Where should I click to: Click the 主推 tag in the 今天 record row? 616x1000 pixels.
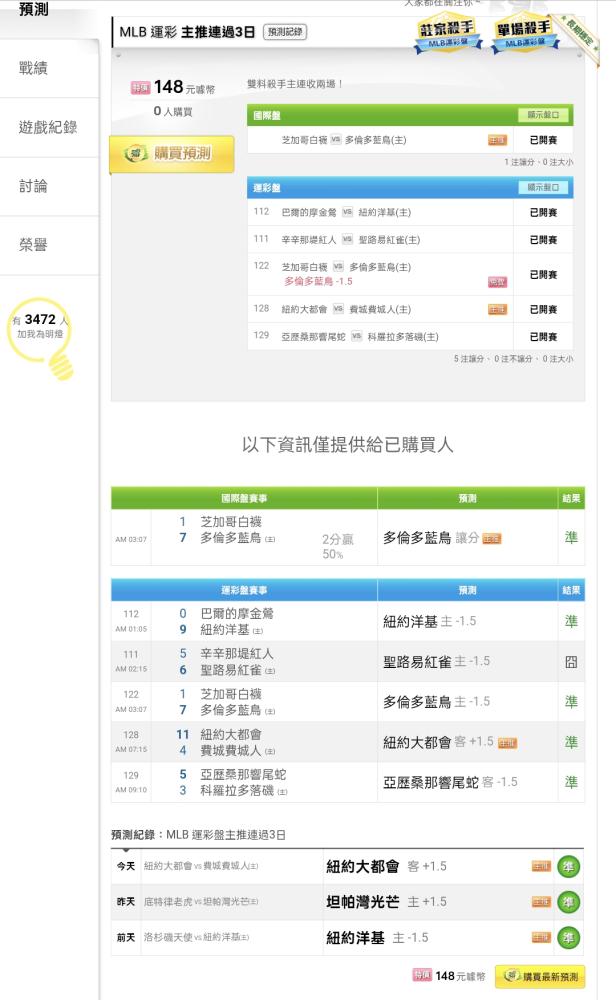coord(541,866)
